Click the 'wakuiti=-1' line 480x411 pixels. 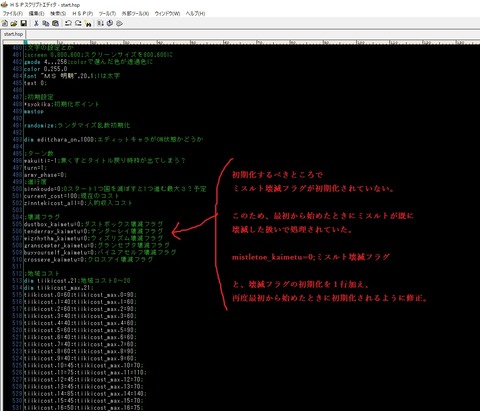pos(105,161)
